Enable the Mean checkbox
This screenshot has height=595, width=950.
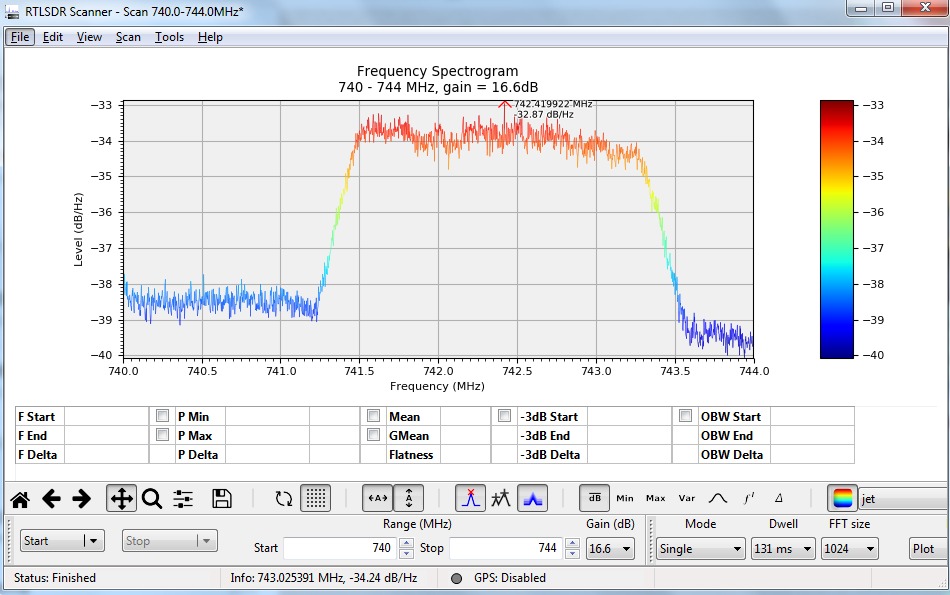point(373,416)
